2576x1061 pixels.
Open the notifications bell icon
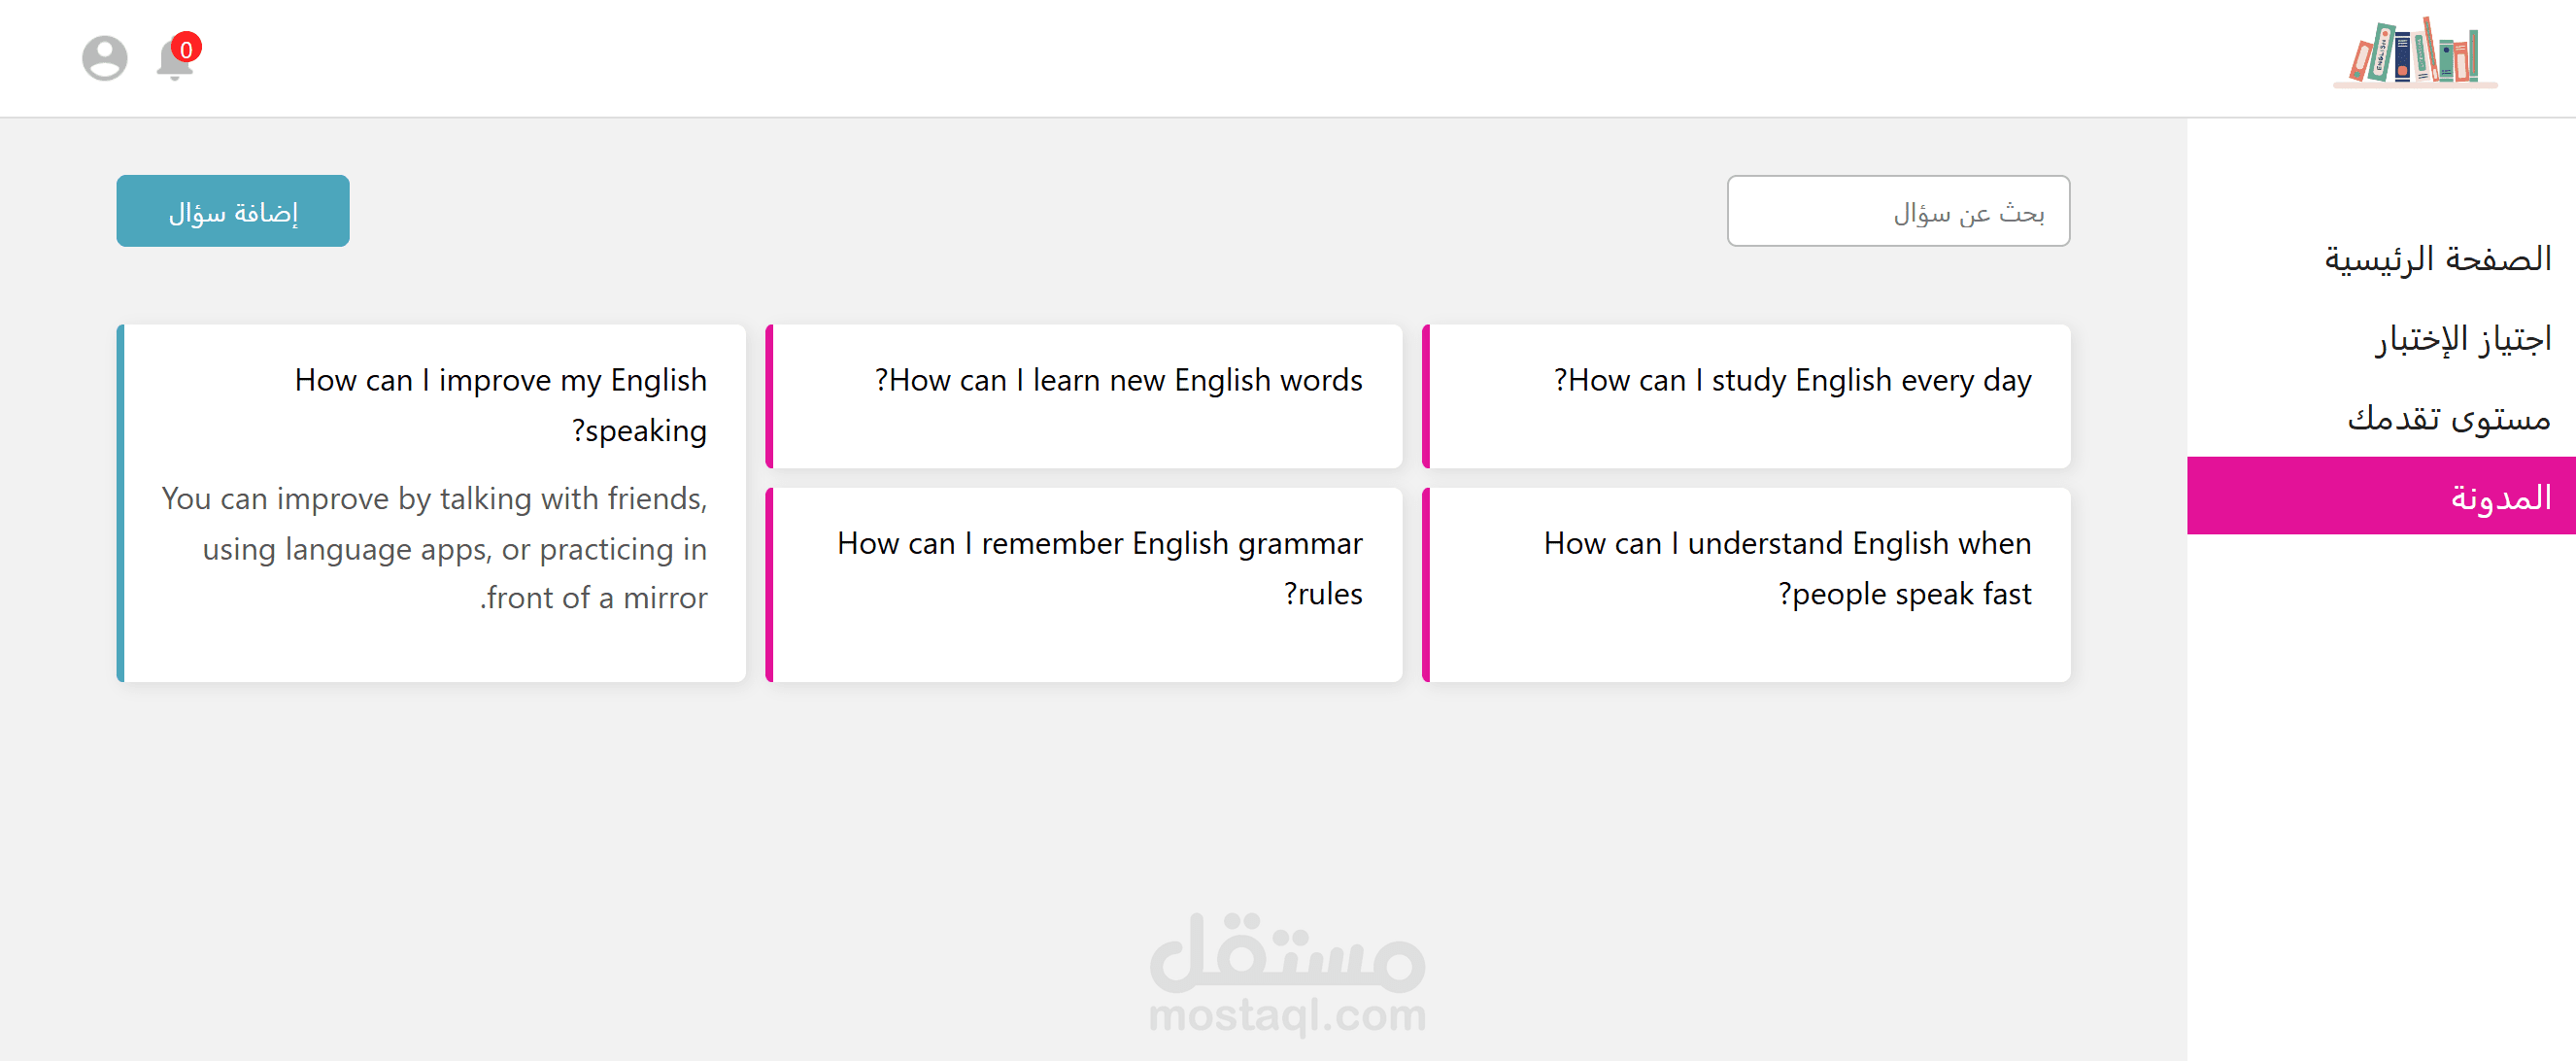[x=173, y=62]
